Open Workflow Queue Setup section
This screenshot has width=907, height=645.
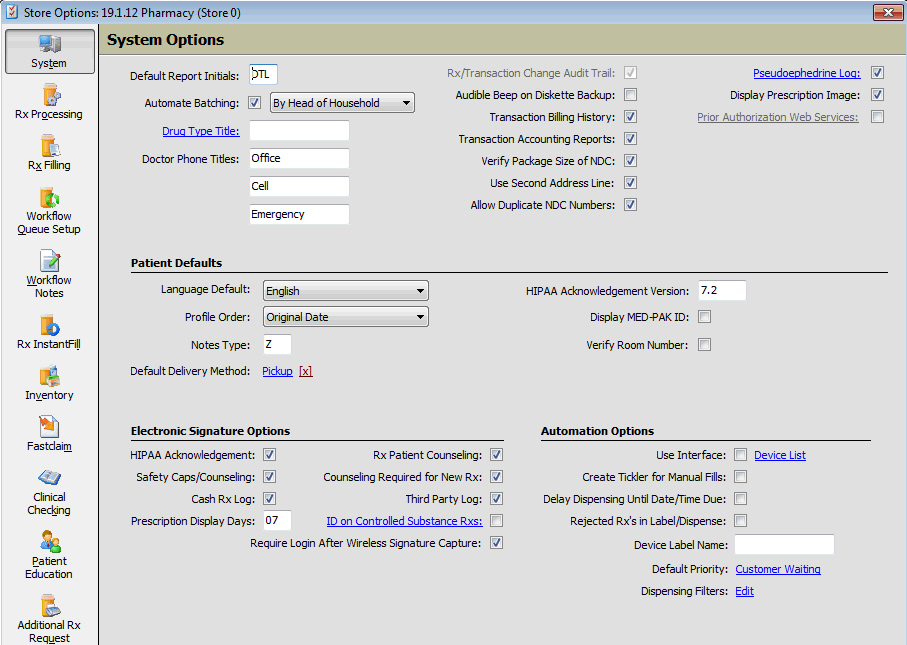[x=49, y=210]
